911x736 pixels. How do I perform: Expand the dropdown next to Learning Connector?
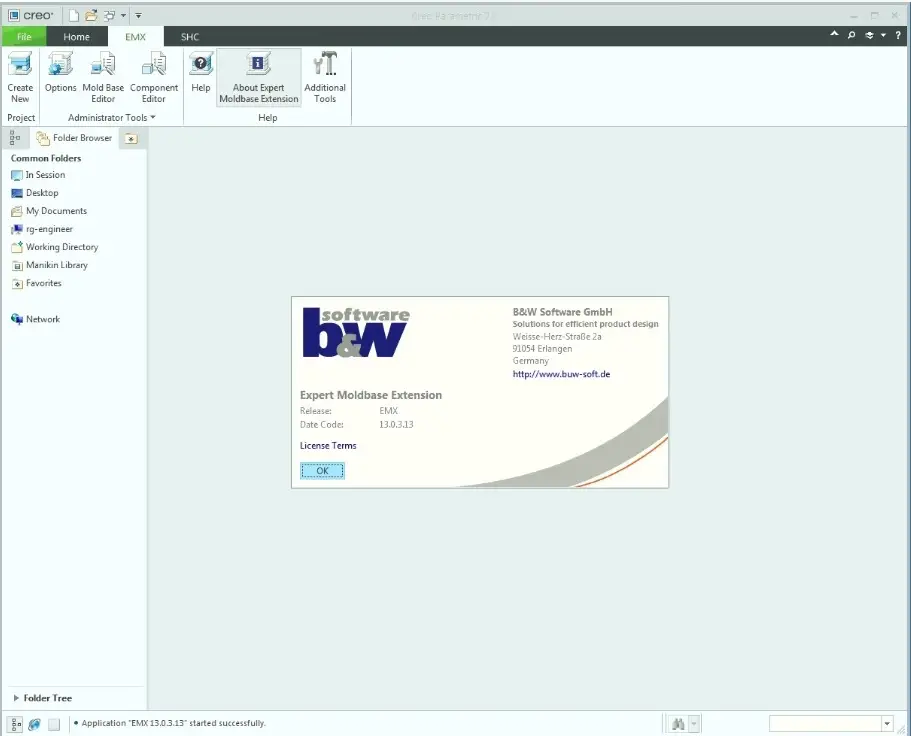click(x=883, y=35)
